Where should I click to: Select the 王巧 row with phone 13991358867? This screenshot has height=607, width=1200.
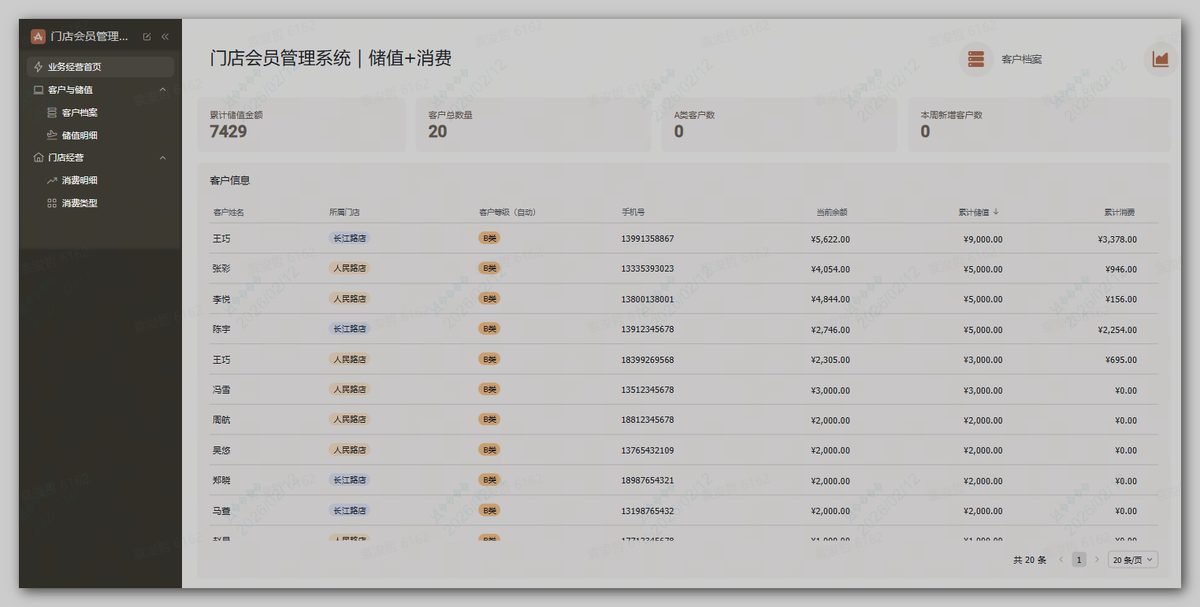[x=684, y=239]
